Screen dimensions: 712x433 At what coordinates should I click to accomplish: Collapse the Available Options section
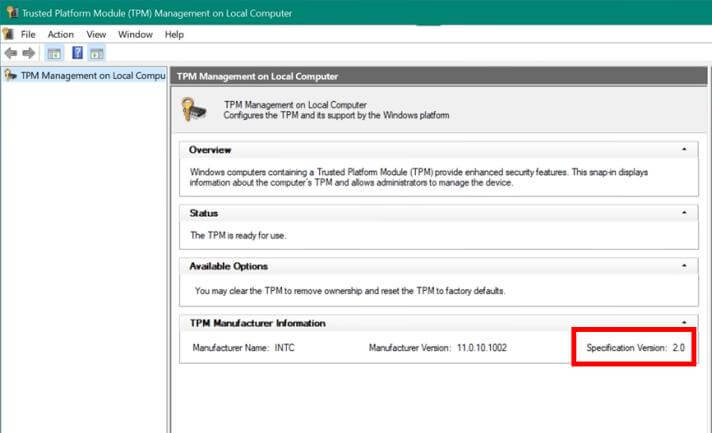click(x=683, y=266)
